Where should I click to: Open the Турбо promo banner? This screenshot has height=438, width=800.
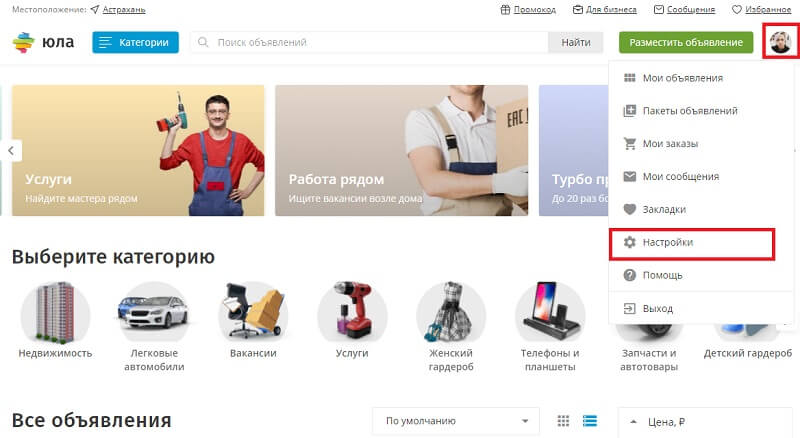573,151
